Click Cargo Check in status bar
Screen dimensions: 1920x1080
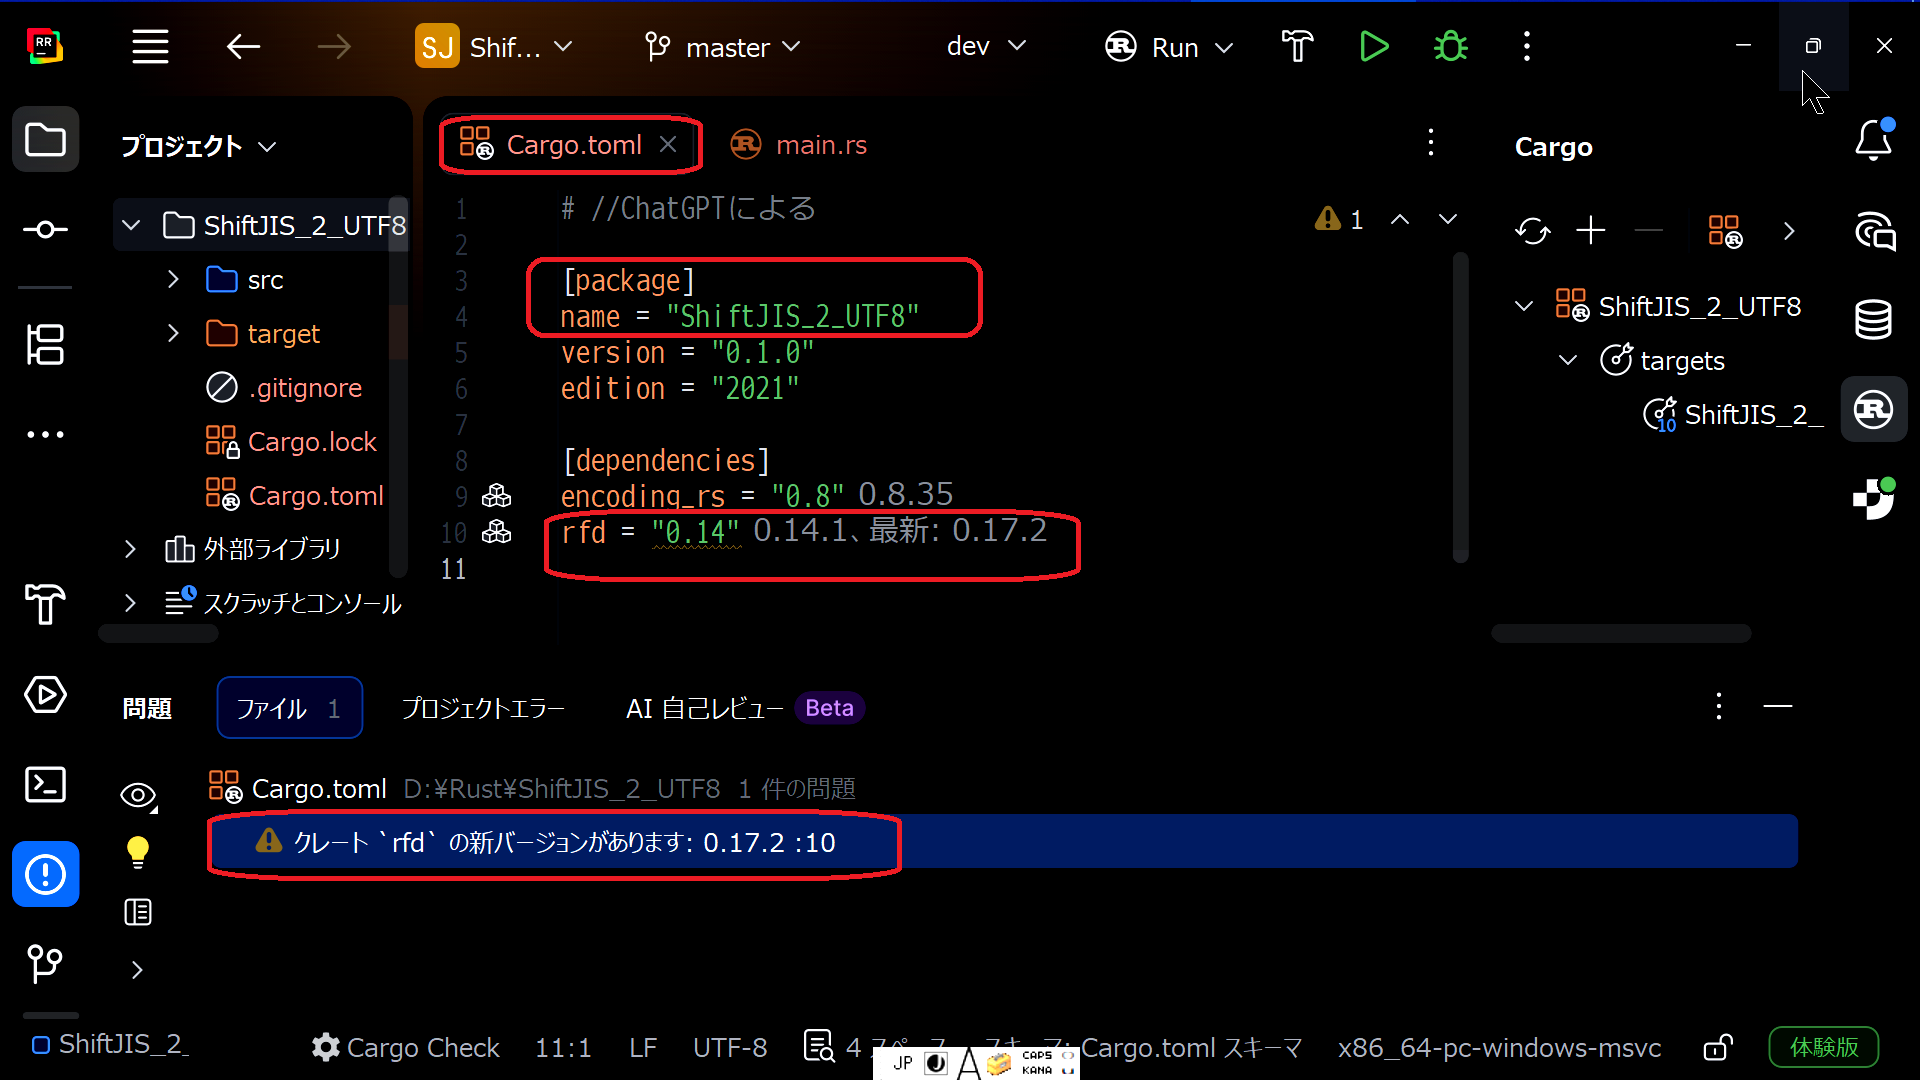point(406,1047)
